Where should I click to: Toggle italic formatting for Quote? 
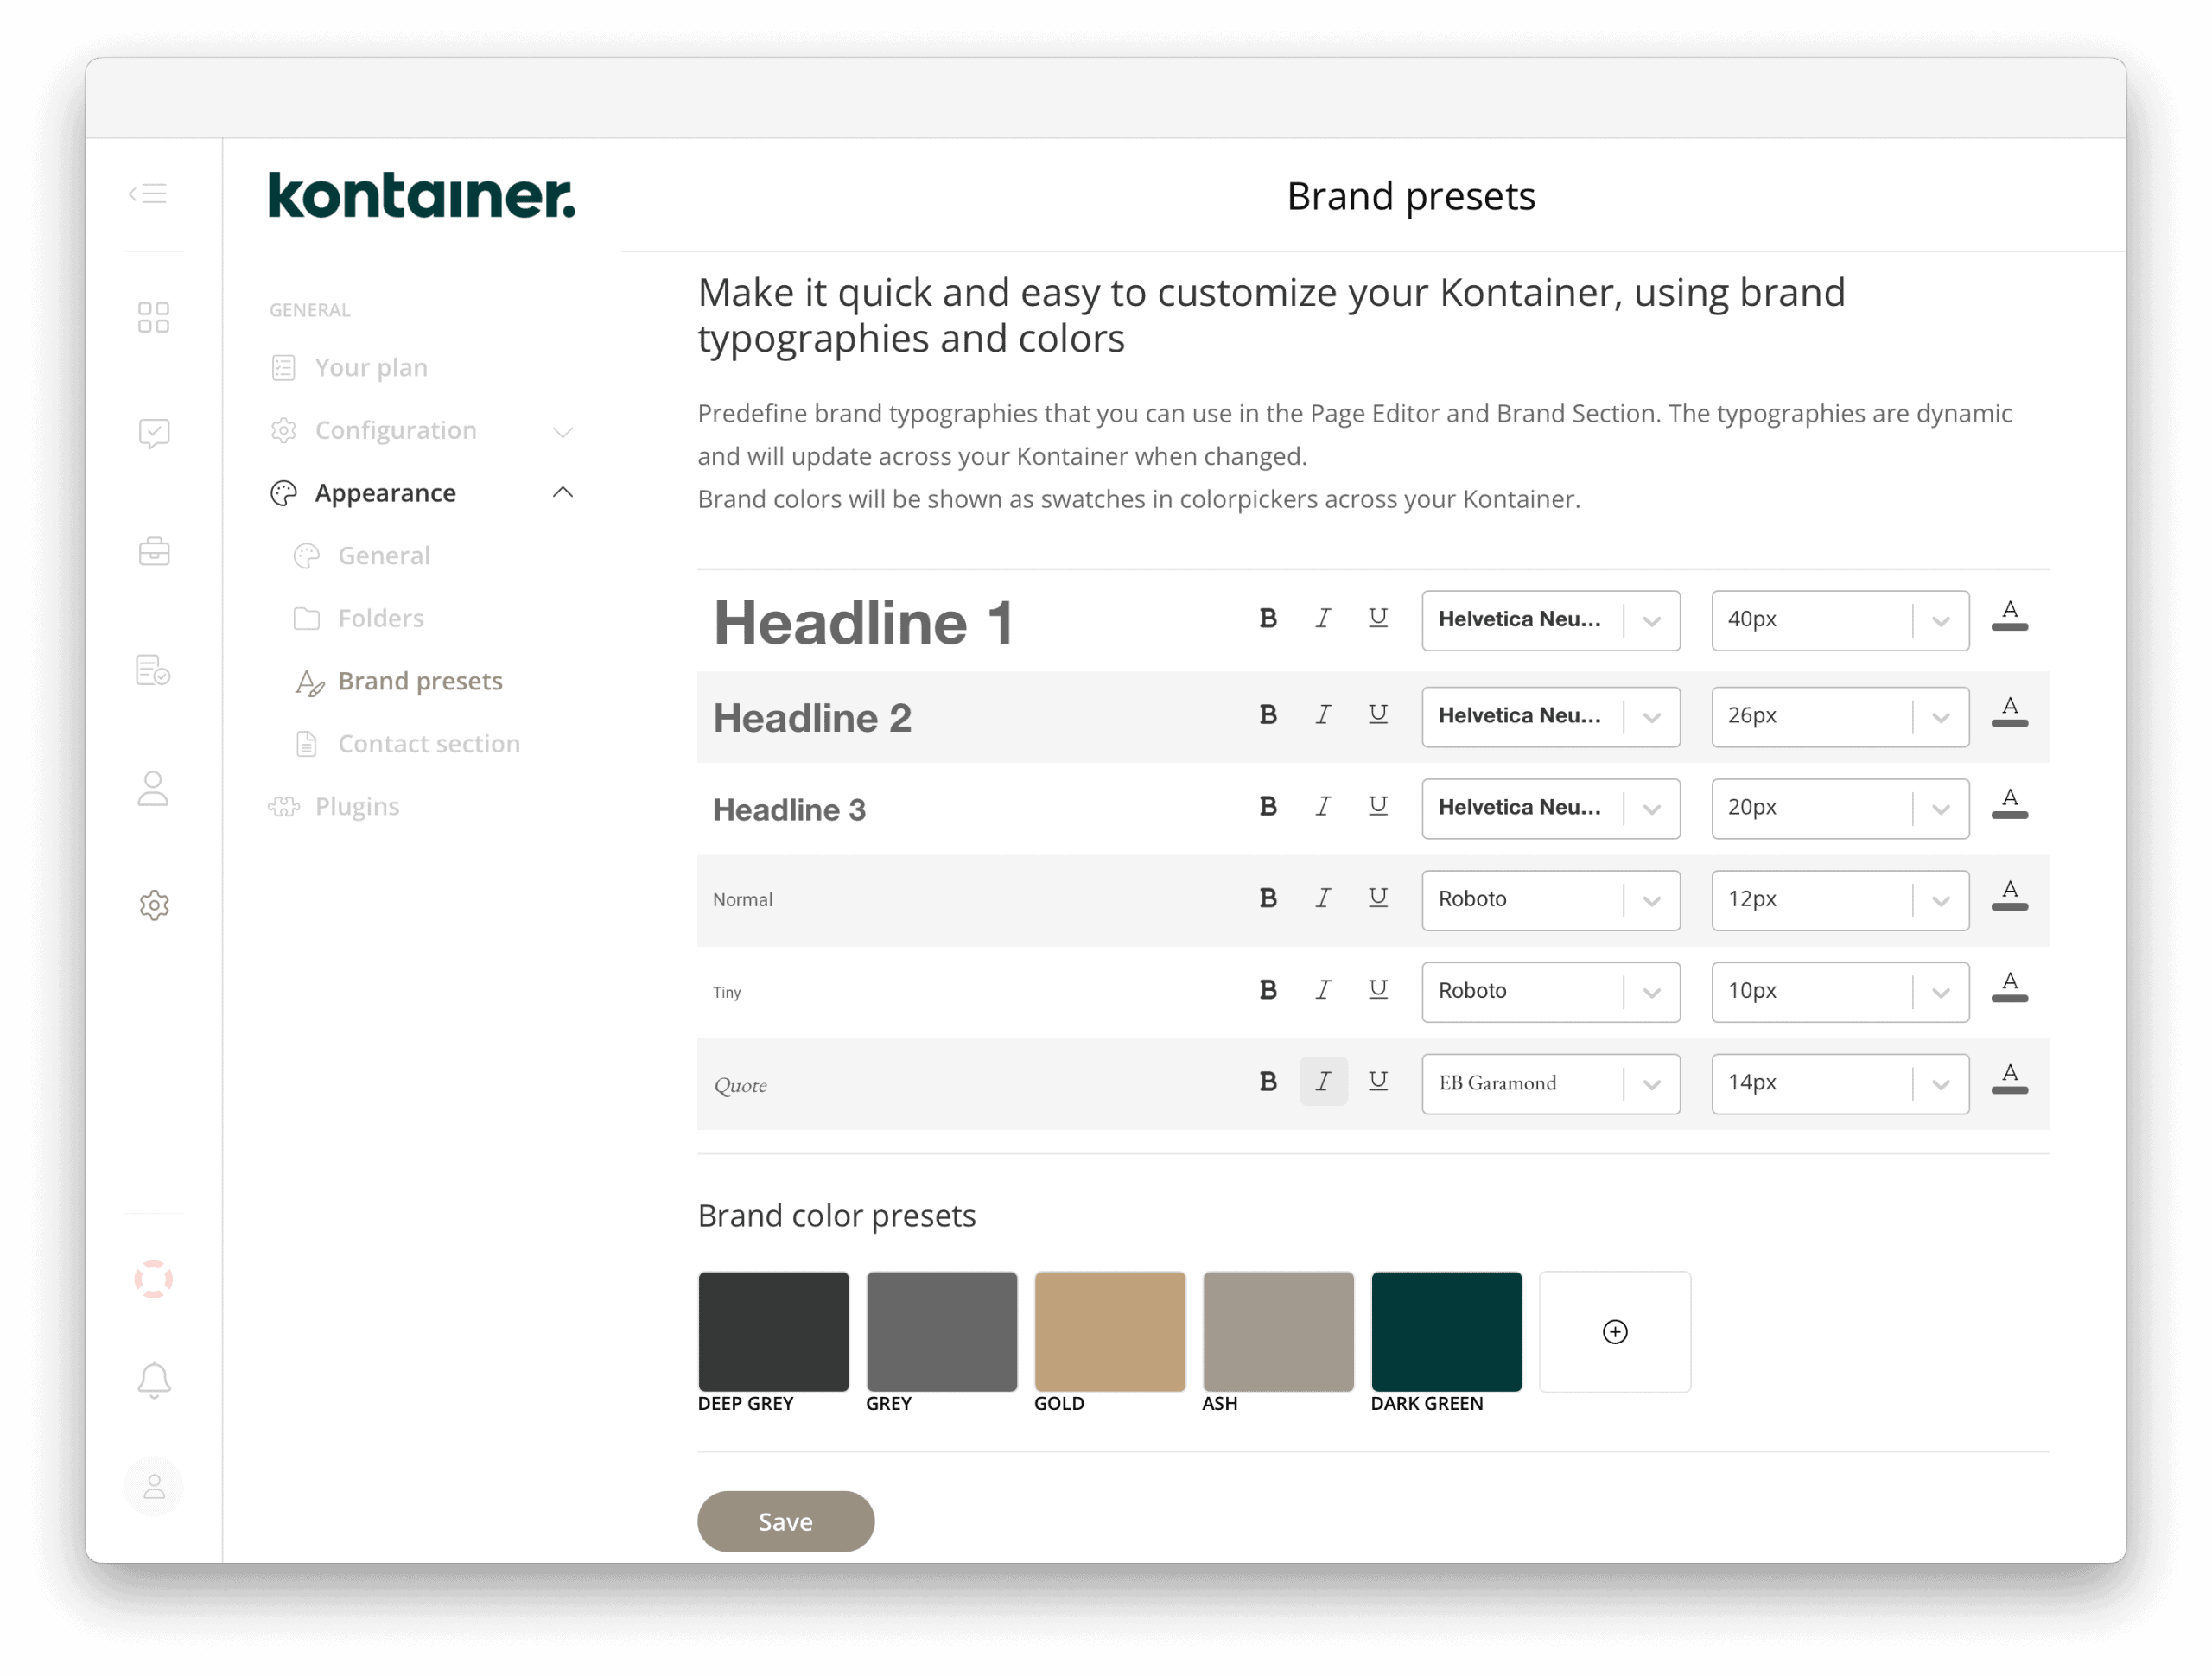click(x=1323, y=1082)
